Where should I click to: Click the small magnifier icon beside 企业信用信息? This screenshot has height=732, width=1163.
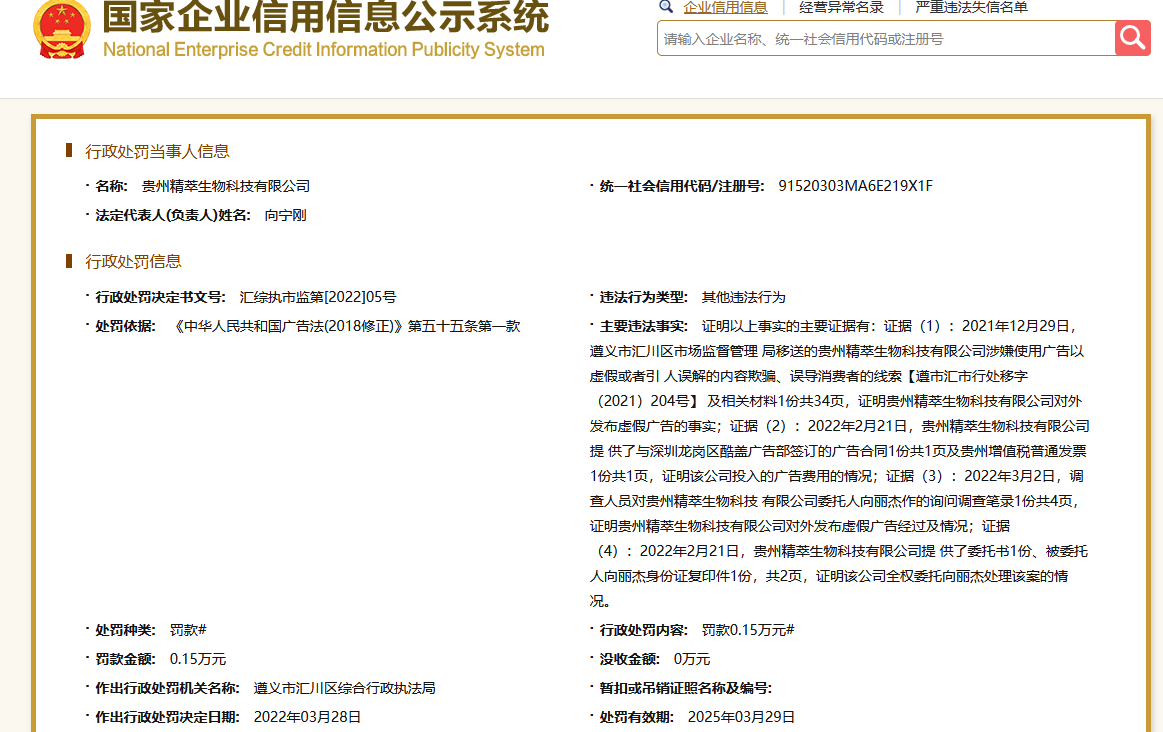(666, 7)
